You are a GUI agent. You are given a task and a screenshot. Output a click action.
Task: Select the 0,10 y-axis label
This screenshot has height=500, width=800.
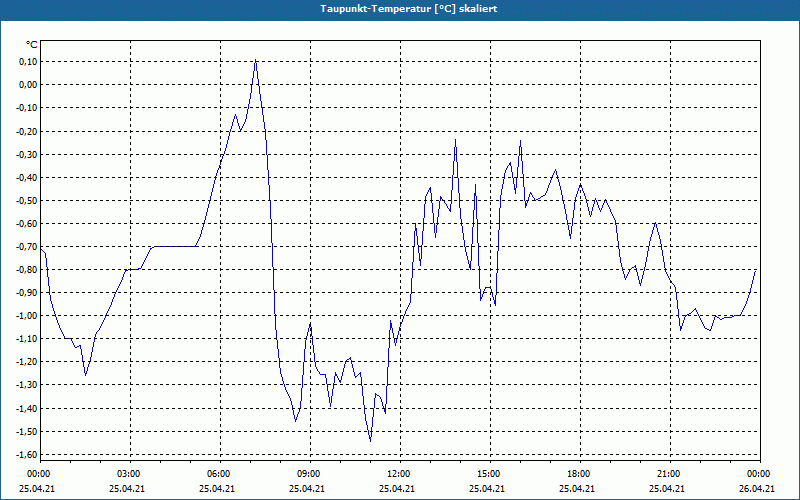[x=27, y=61]
